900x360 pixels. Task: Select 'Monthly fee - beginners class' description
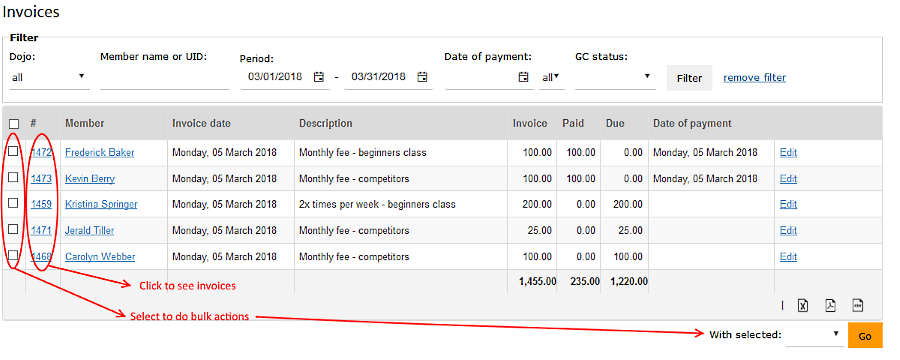tap(363, 153)
